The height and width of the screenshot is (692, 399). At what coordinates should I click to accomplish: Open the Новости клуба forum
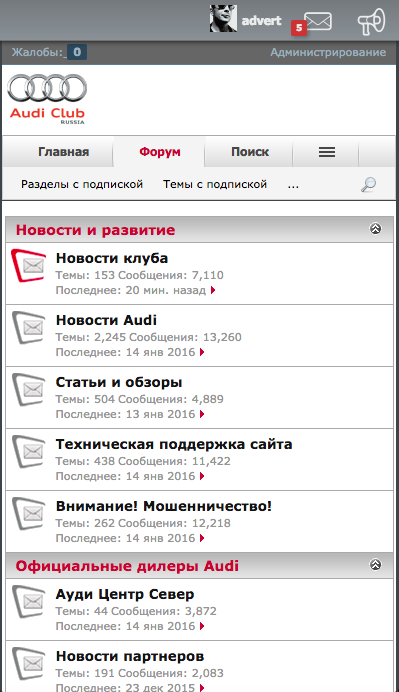(112, 258)
